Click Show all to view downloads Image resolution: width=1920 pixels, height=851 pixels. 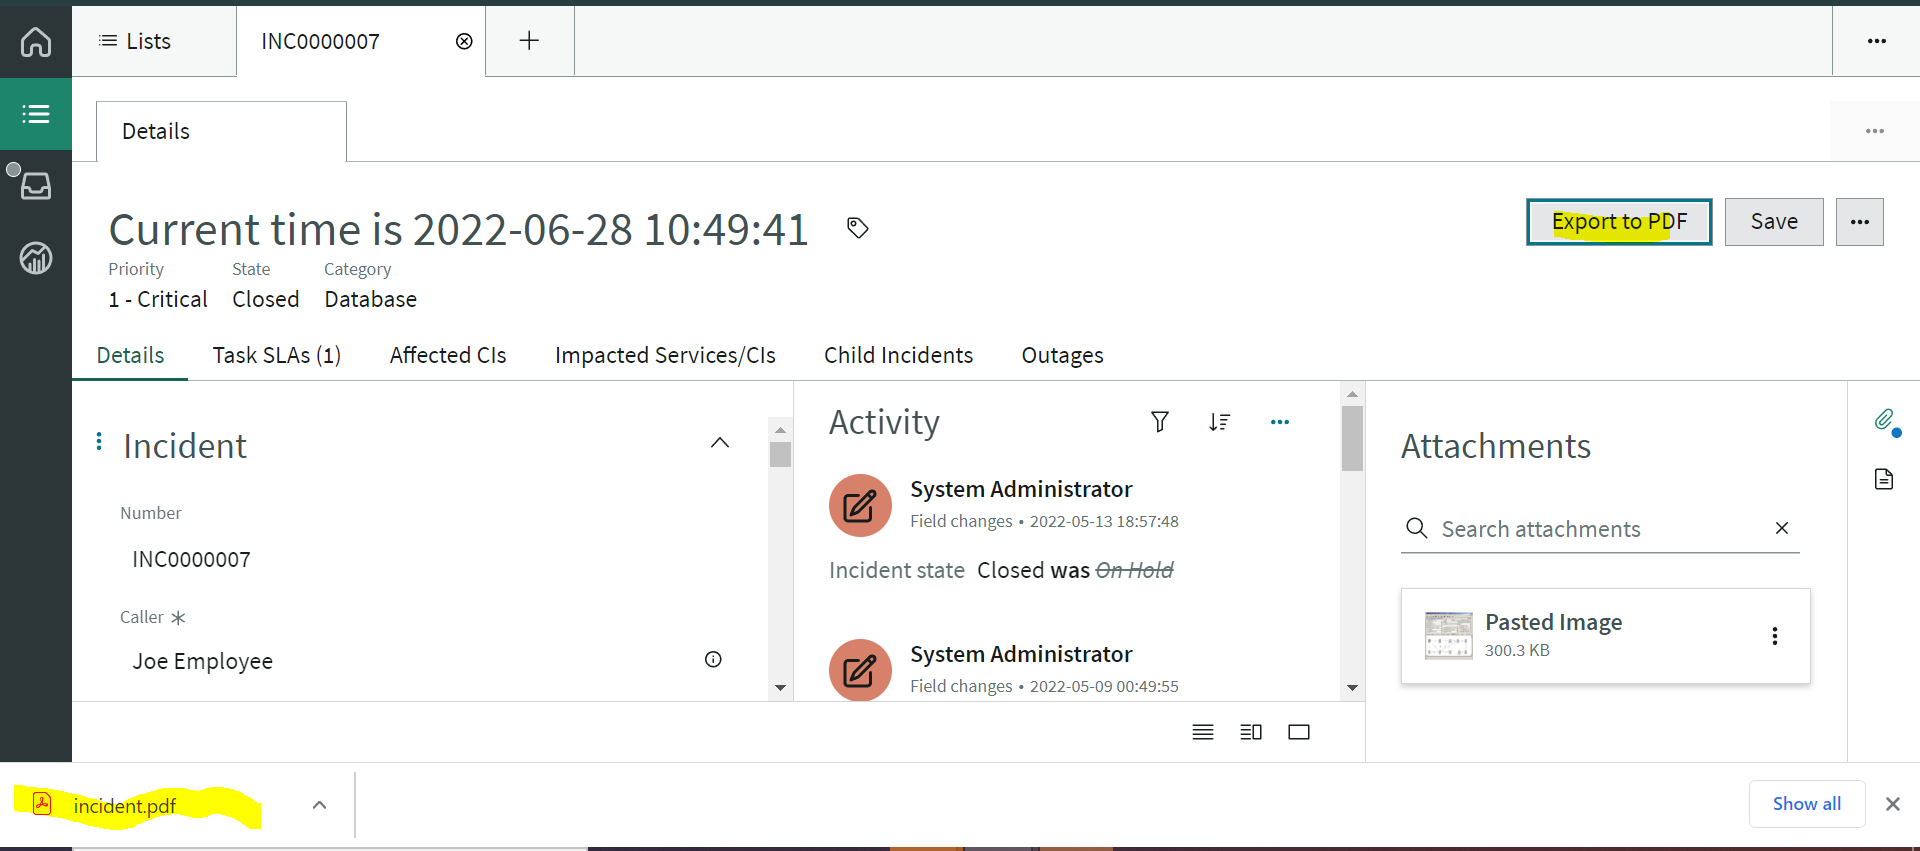(1806, 803)
